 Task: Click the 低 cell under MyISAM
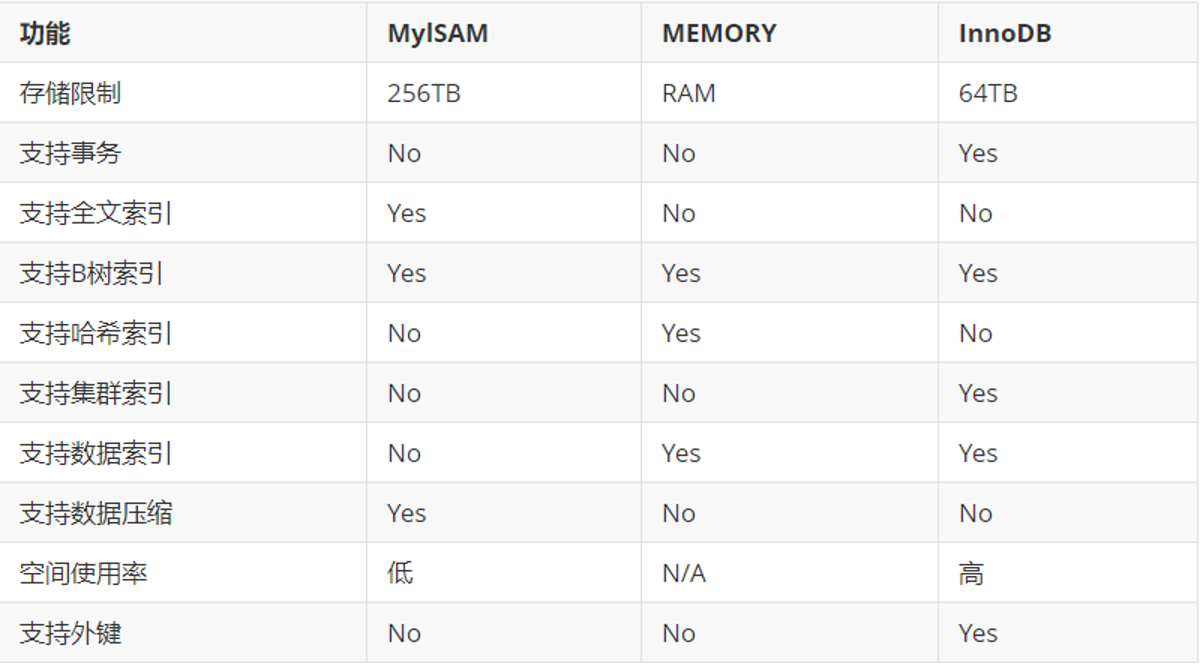(x=400, y=573)
